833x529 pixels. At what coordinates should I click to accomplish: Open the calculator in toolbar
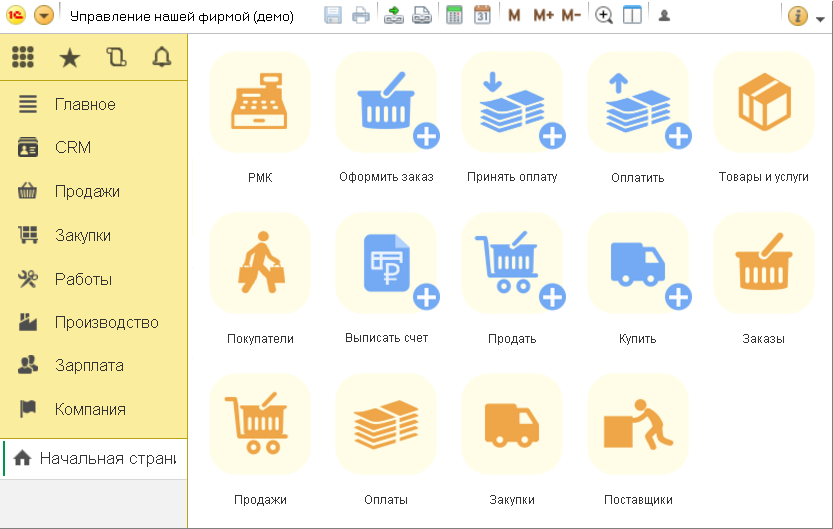tap(454, 16)
